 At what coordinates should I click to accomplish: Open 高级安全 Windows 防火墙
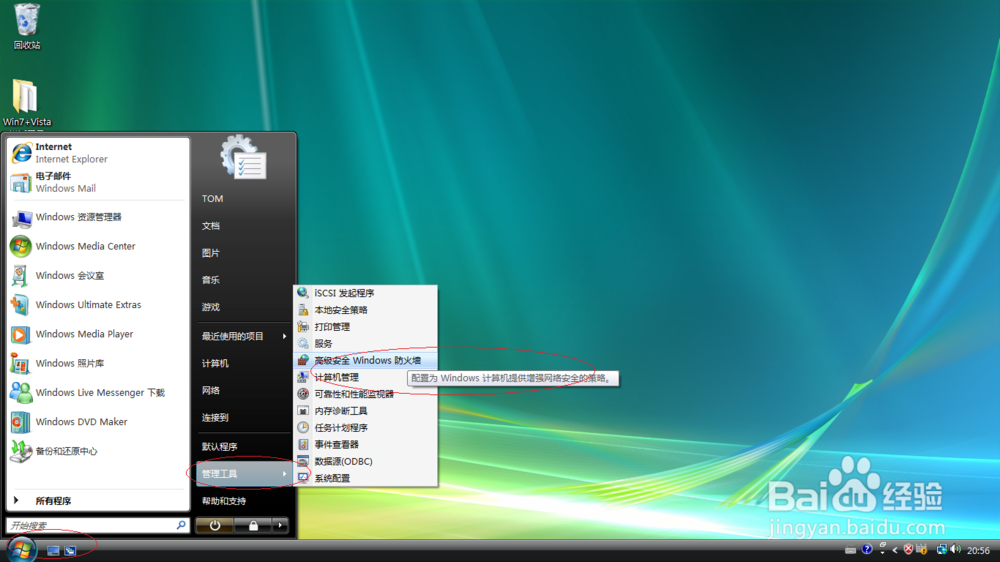[365, 360]
